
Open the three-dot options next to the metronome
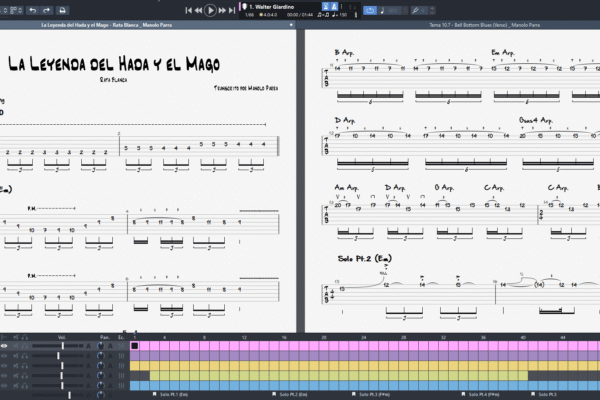[x=341, y=7]
